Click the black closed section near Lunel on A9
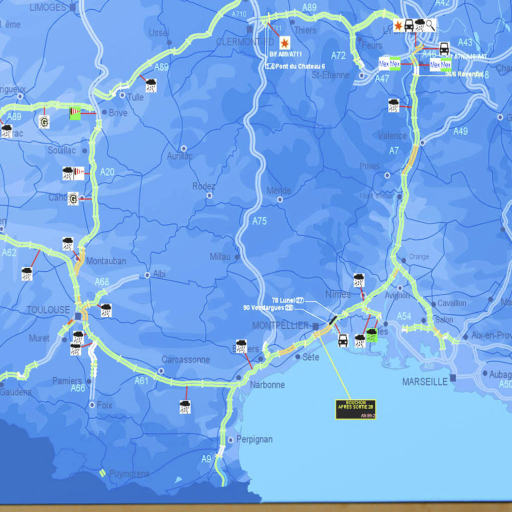The height and width of the screenshot is (512, 512). [333, 320]
